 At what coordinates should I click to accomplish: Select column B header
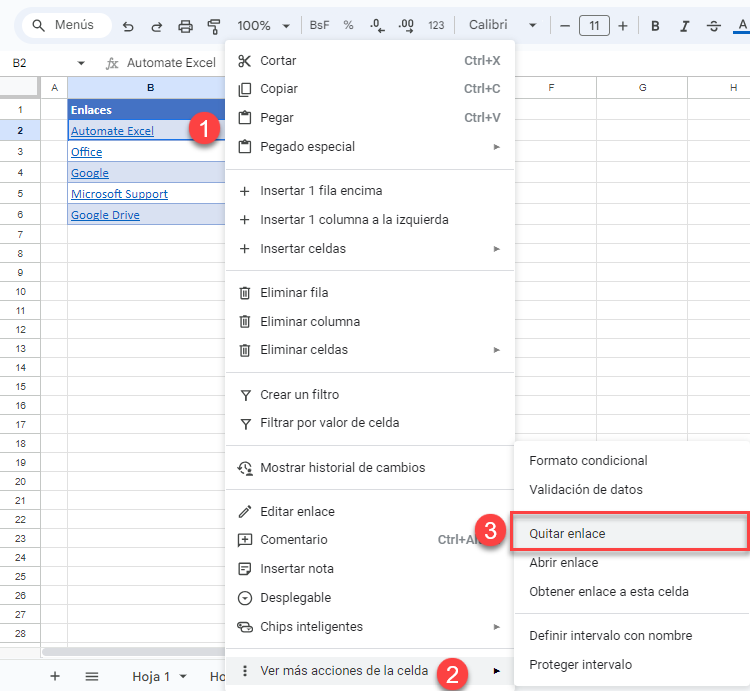point(146,88)
